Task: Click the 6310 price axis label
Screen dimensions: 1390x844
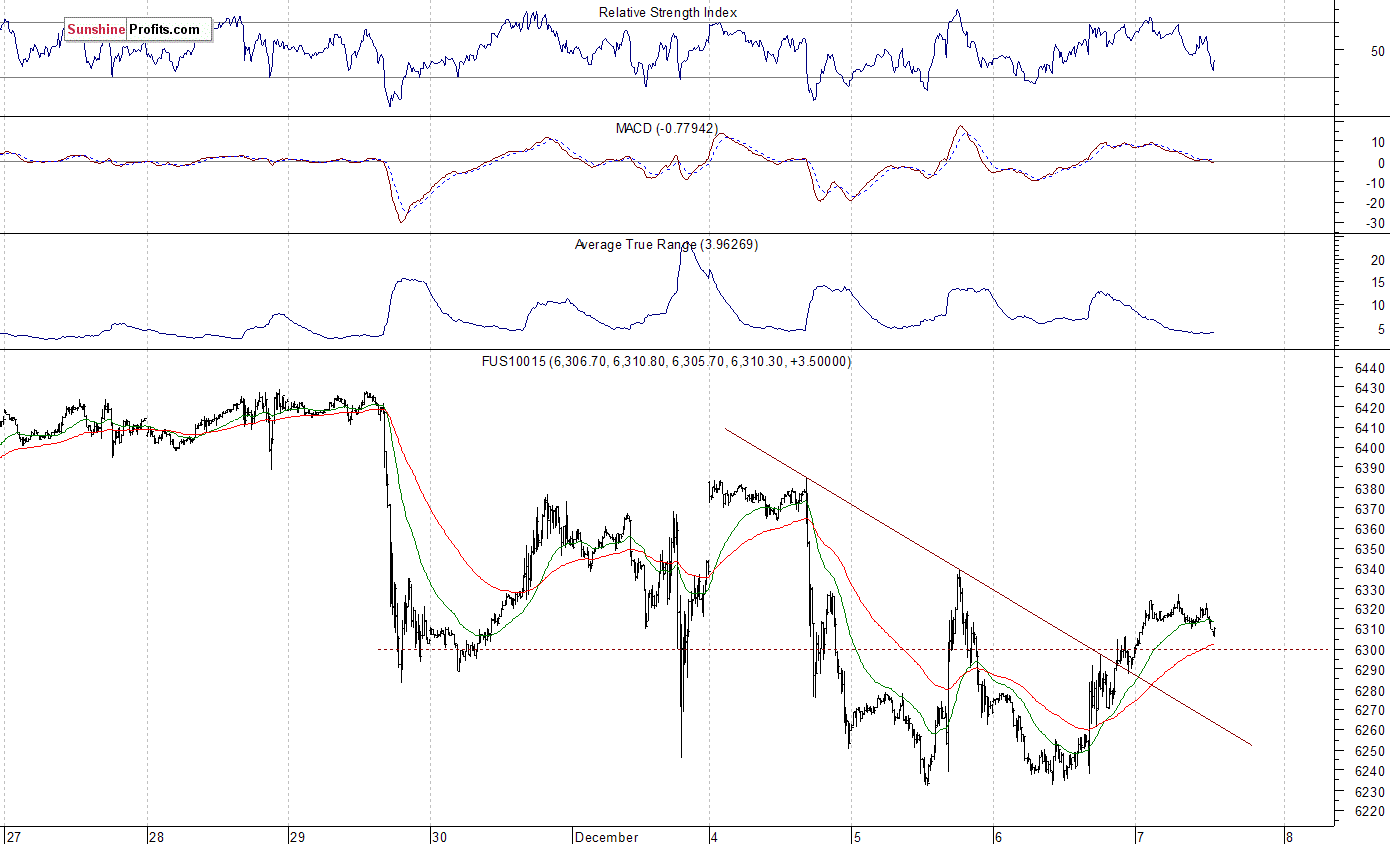Action: pyautogui.click(x=1370, y=629)
